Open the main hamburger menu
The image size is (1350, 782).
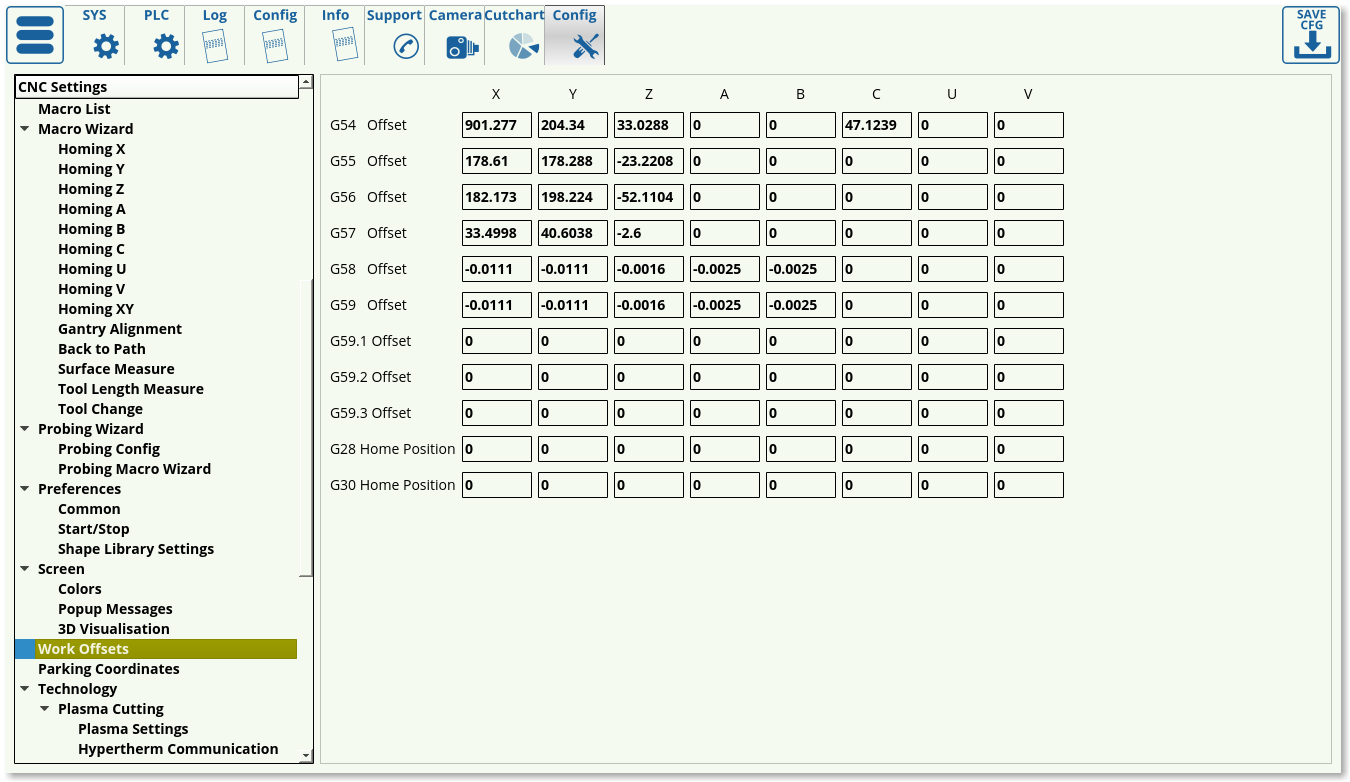coord(35,35)
